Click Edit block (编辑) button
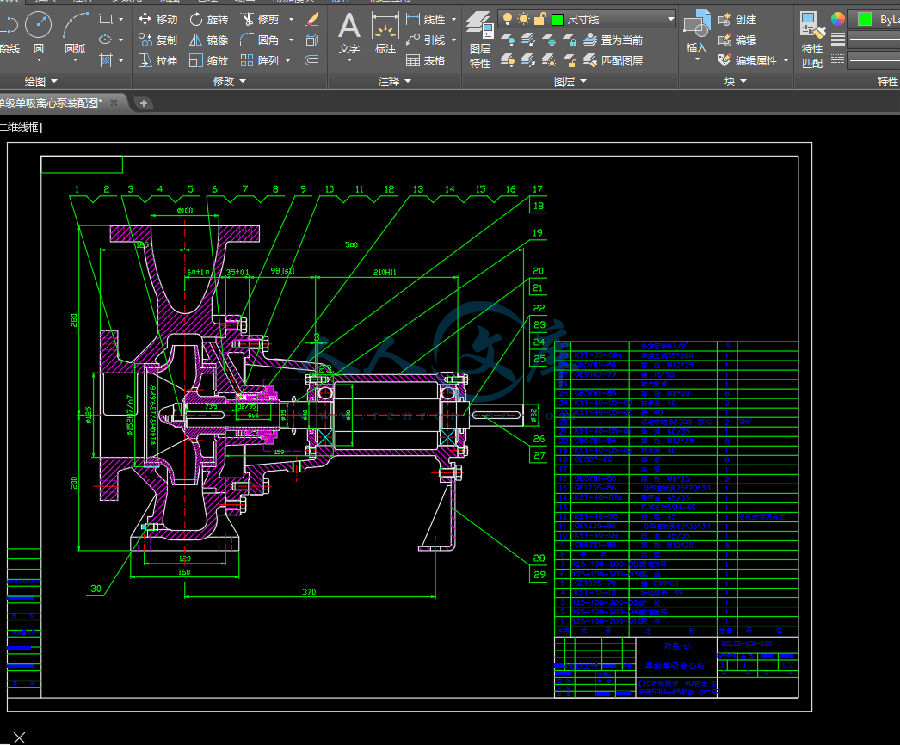900x745 pixels. point(737,40)
